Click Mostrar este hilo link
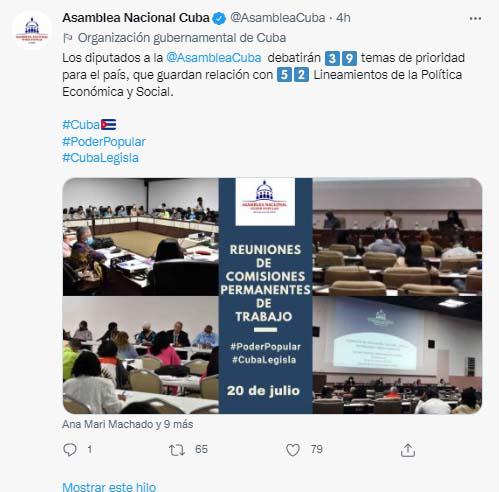The image size is (501, 492). (109, 486)
